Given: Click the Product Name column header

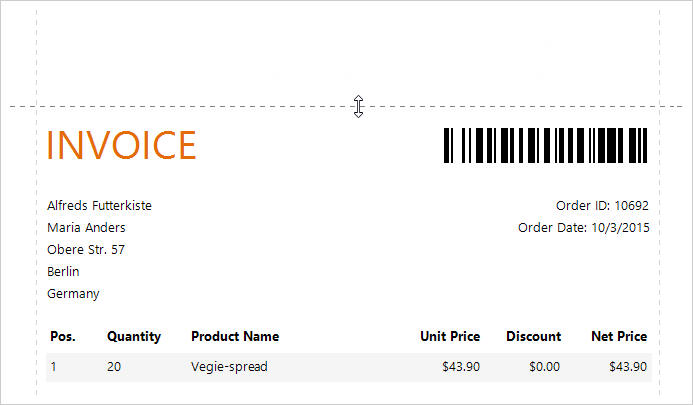Looking at the screenshot, I should pos(235,337).
